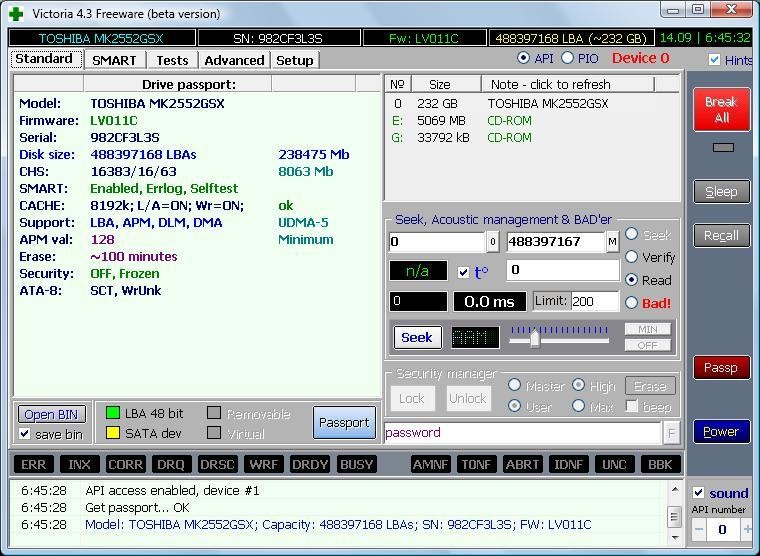
Task: Select the PIO access mode radio
Action: click(x=567, y=58)
